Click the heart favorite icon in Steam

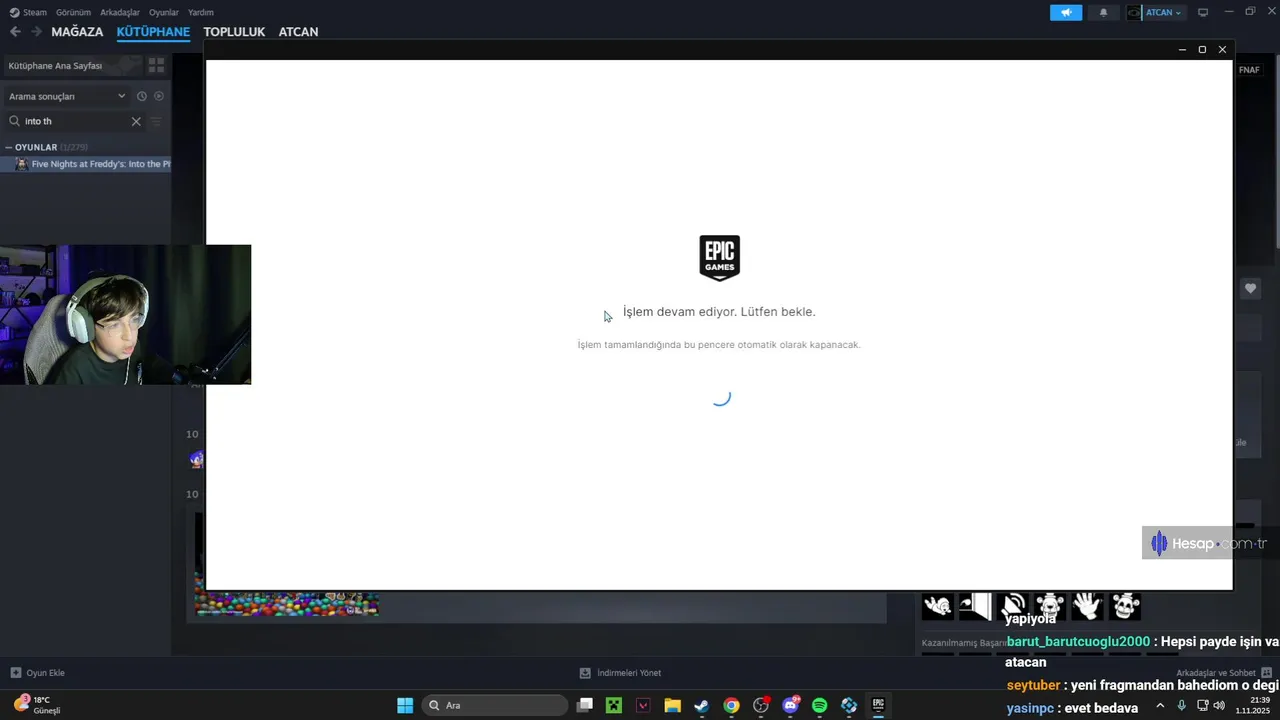click(x=1250, y=288)
